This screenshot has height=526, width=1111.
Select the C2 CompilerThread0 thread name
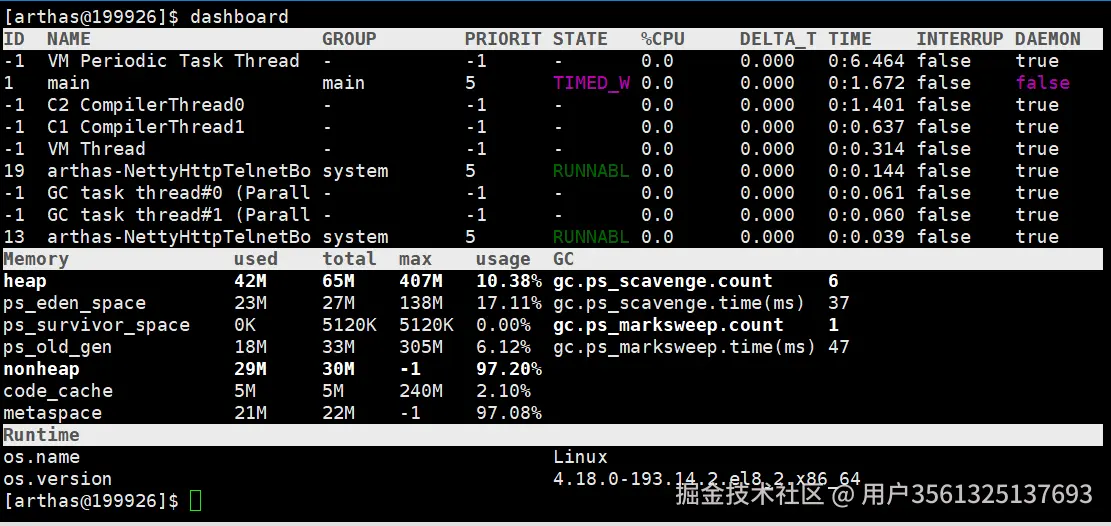[146, 105]
